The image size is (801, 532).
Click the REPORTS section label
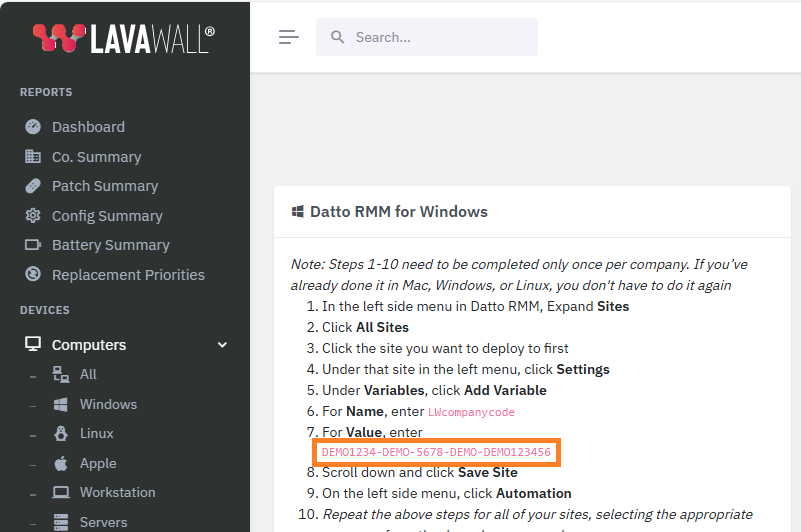pyautogui.click(x=46, y=92)
